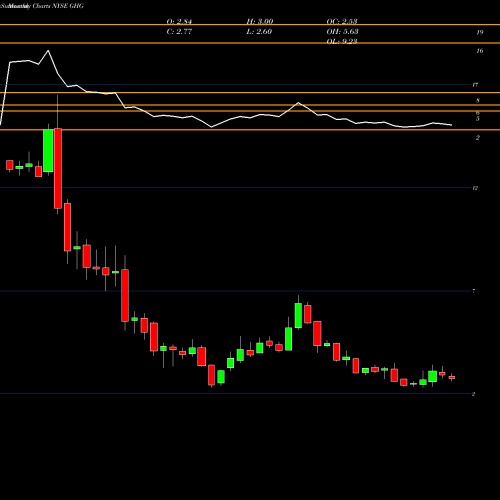Select the low value 'L: 2.60'
This screenshot has height=500, width=500.
259,31
